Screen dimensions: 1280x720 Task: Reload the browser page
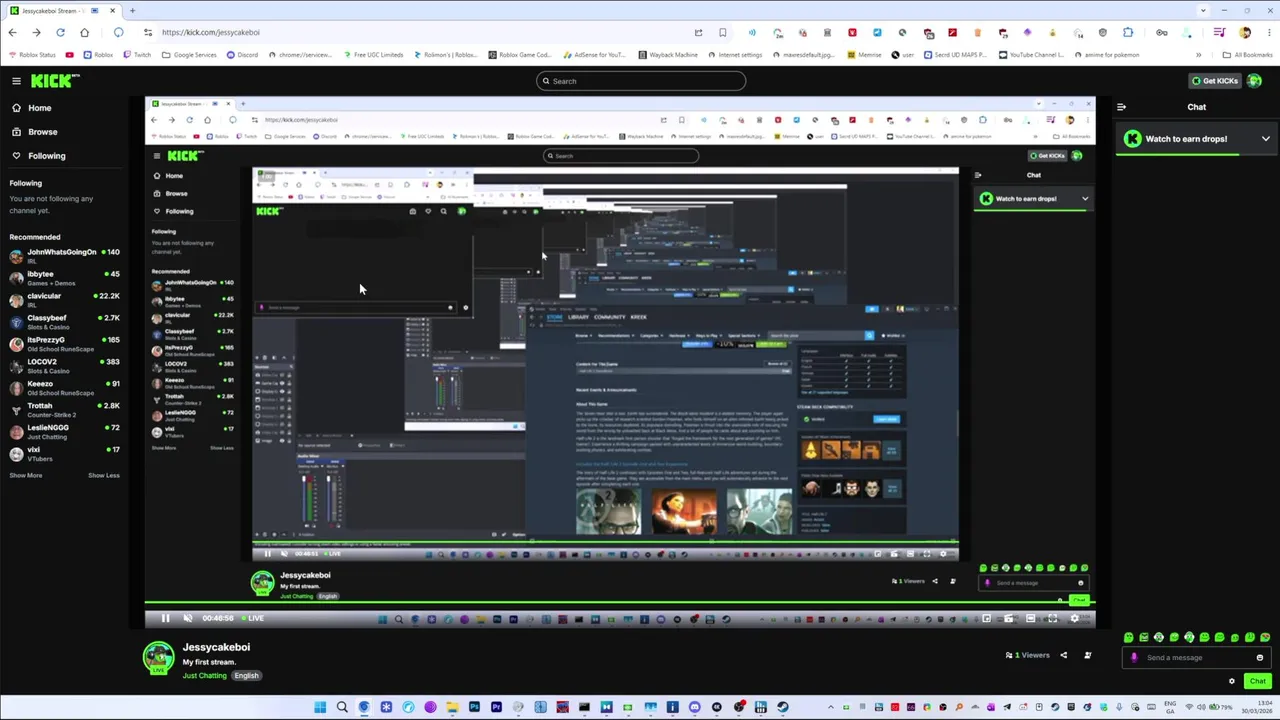click(x=60, y=32)
